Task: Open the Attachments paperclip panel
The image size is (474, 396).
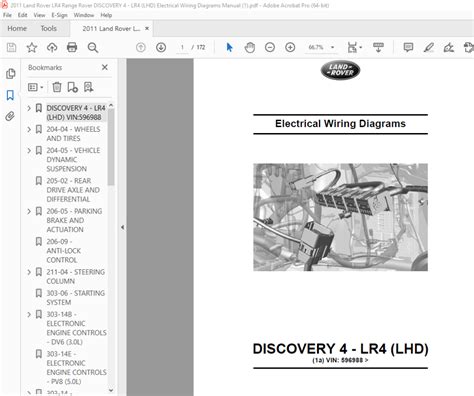Action: (x=10, y=116)
